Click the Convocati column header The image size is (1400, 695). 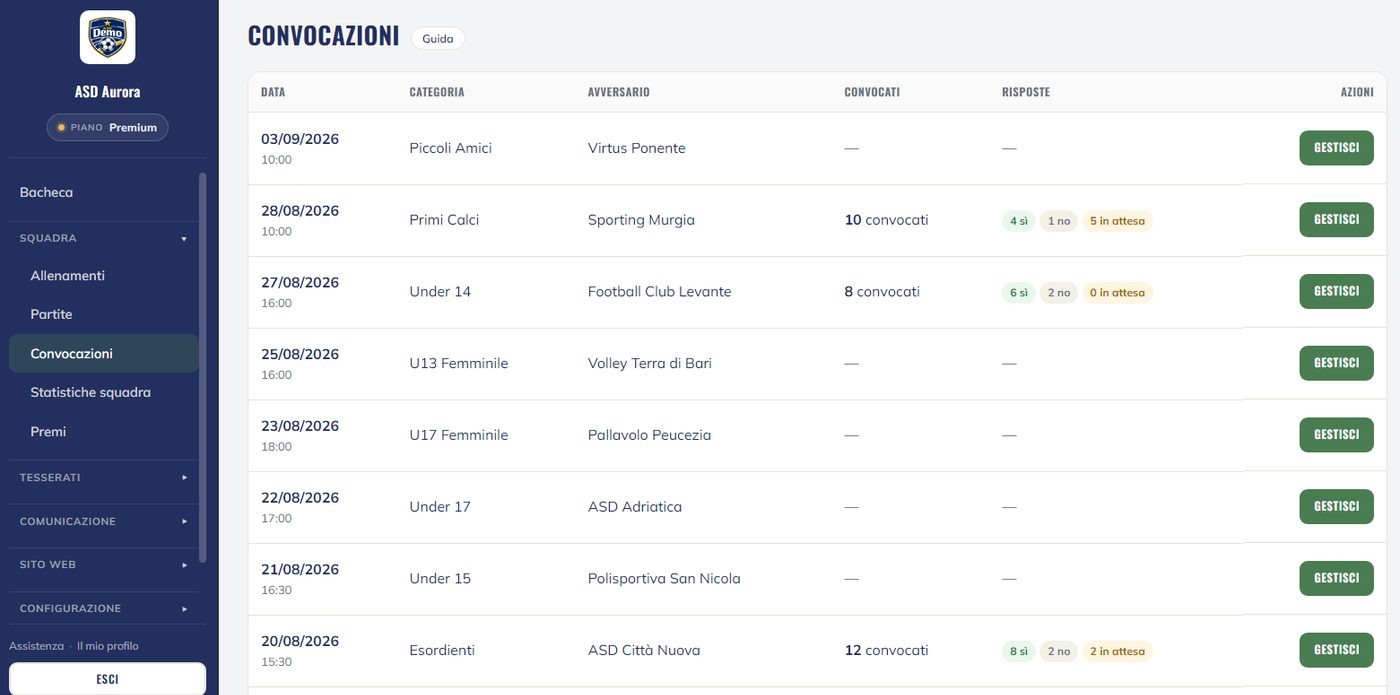coord(872,92)
